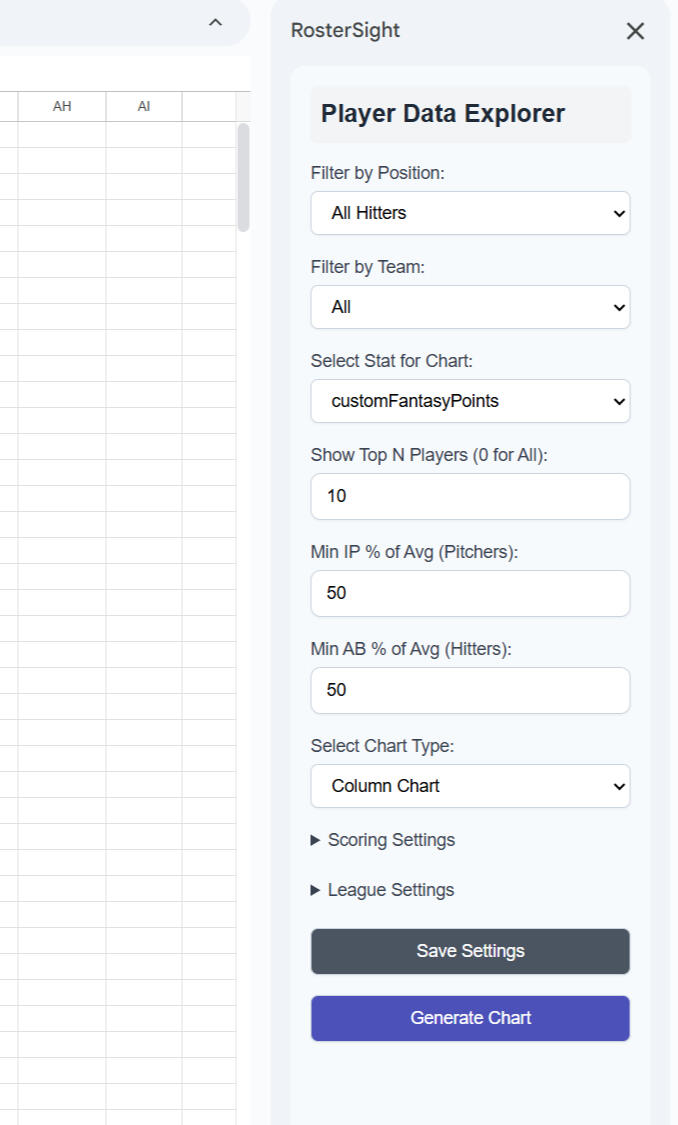Click the 'Min AB % of Avg (Hitters):' label
Image resolution: width=678 pixels, height=1125 pixels.
point(411,649)
